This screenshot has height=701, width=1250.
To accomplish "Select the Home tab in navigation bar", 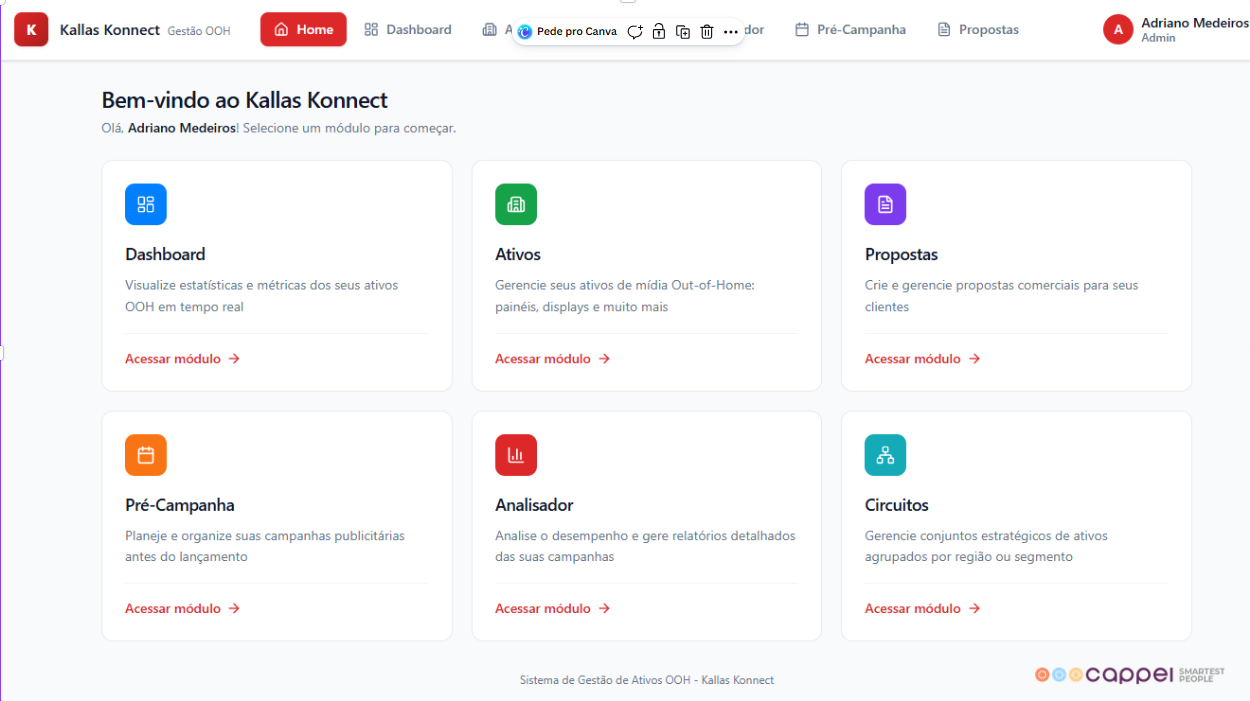I will tap(303, 30).
